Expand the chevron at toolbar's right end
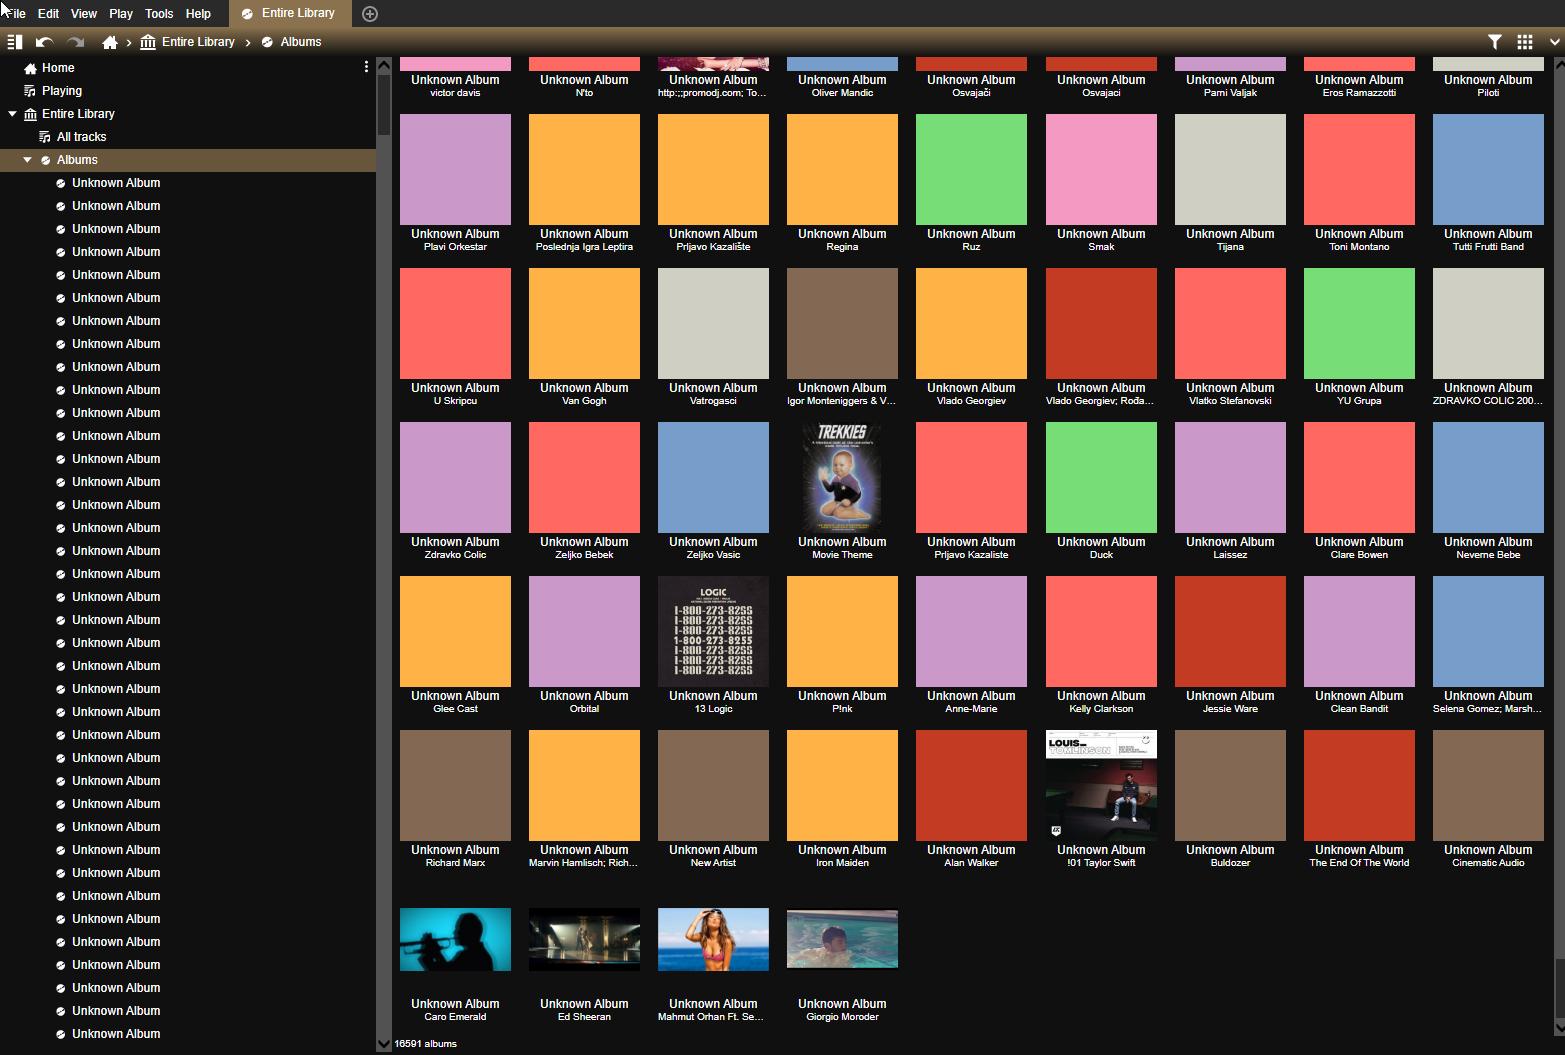 pyautogui.click(x=1554, y=42)
